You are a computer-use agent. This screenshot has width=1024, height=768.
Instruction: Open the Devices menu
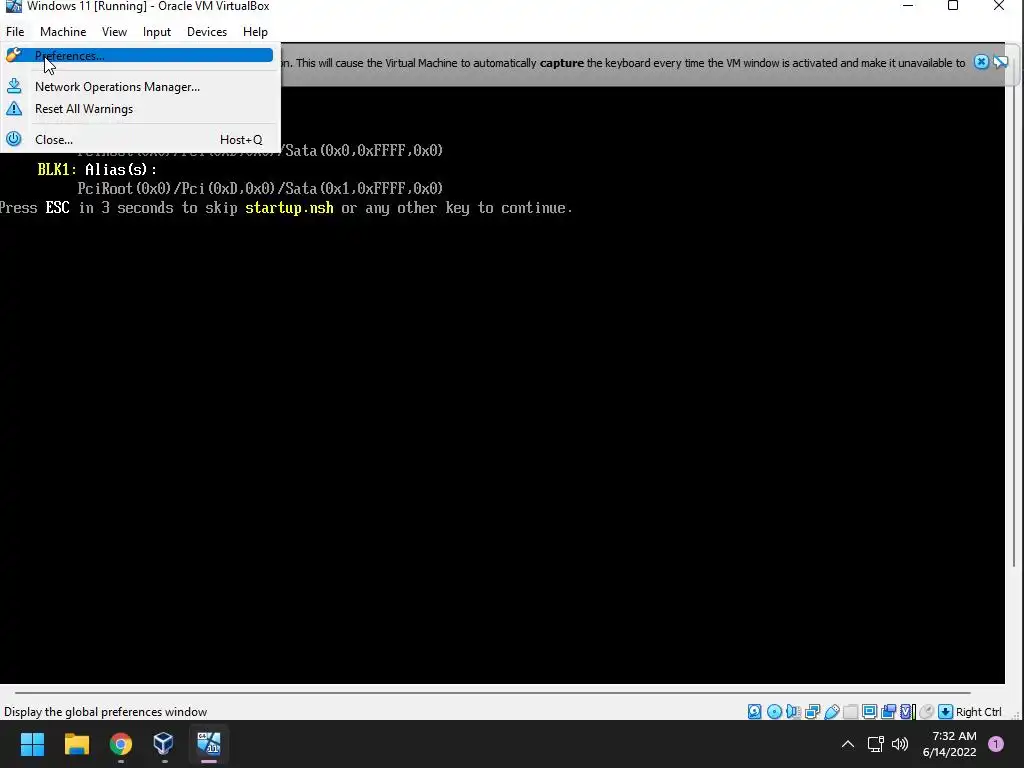[x=207, y=31]
